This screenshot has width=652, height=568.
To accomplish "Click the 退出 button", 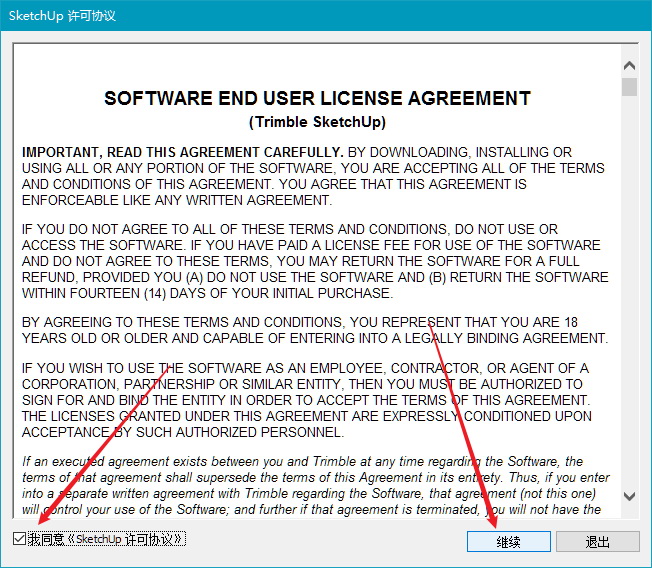I will click(598, 541).
